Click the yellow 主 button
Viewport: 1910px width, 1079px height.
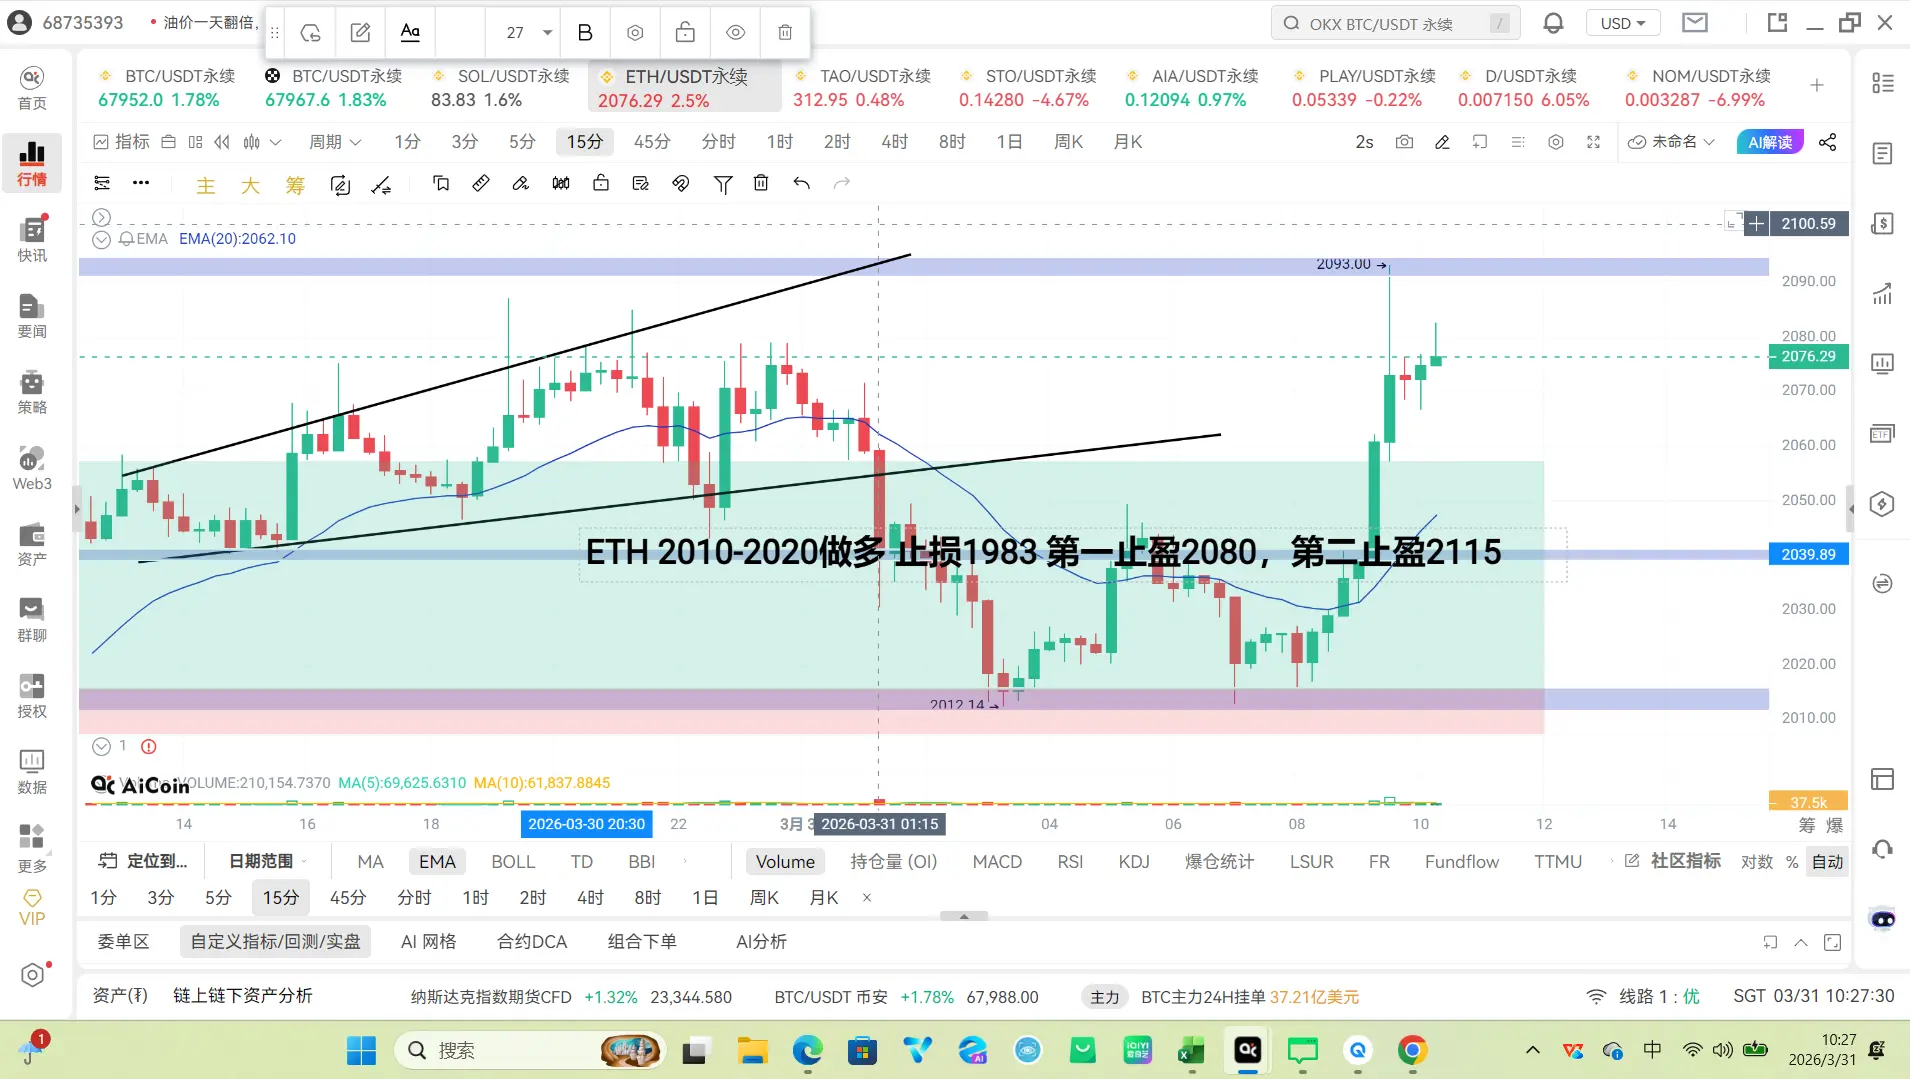coord(205,185)
